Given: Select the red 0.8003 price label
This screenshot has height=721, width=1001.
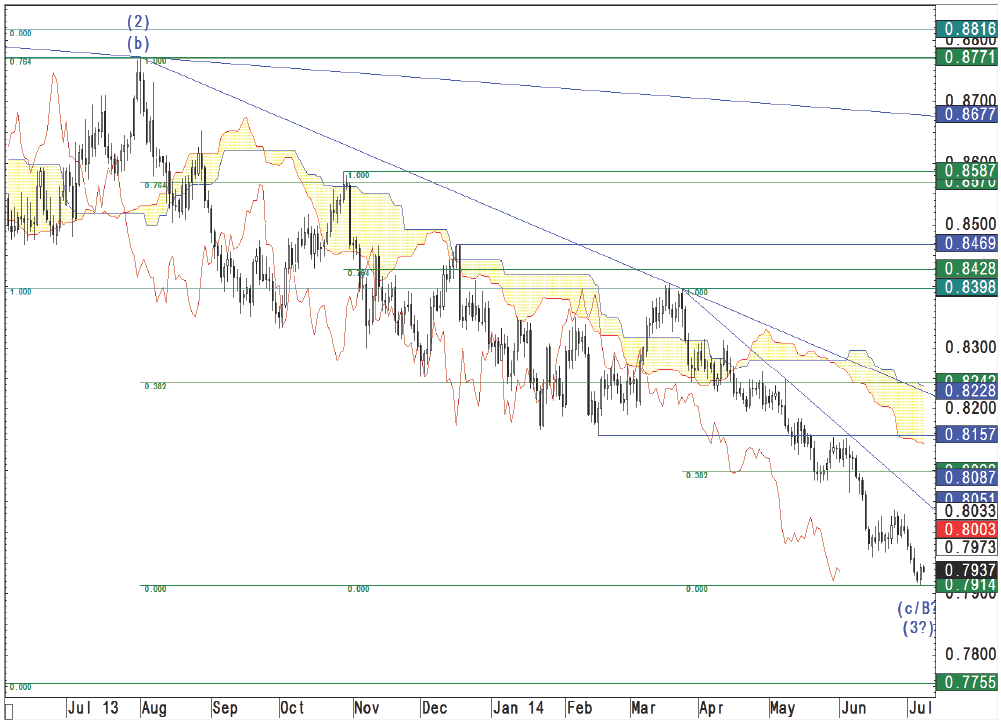Looking at the screenshot, I should [967, 528].
